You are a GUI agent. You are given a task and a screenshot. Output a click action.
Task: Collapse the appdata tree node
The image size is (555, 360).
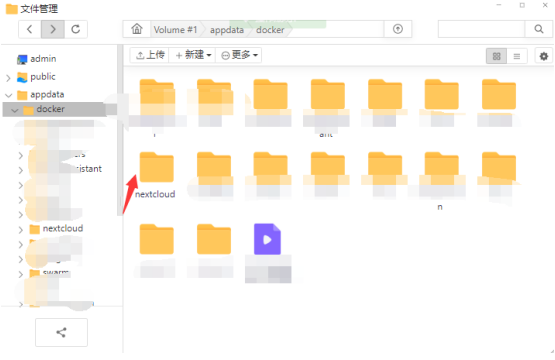(x=8, y=95)
